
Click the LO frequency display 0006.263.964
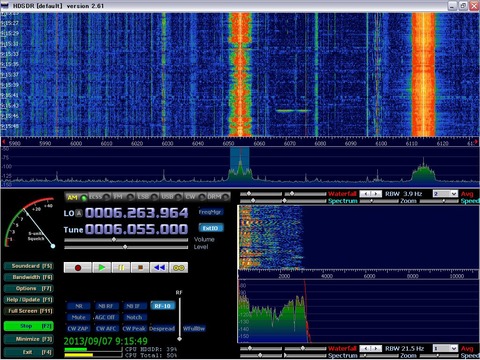pyautogui.click(x=136, y=213)
